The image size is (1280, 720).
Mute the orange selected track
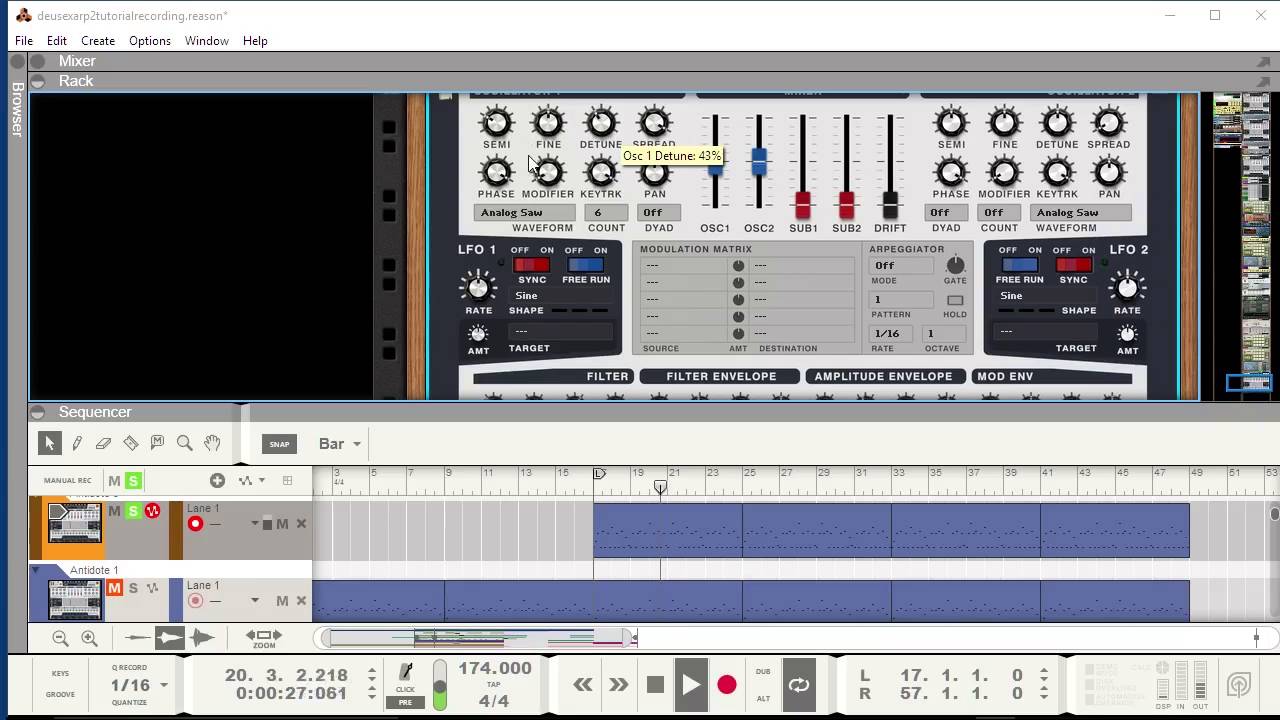coord(114,511)
